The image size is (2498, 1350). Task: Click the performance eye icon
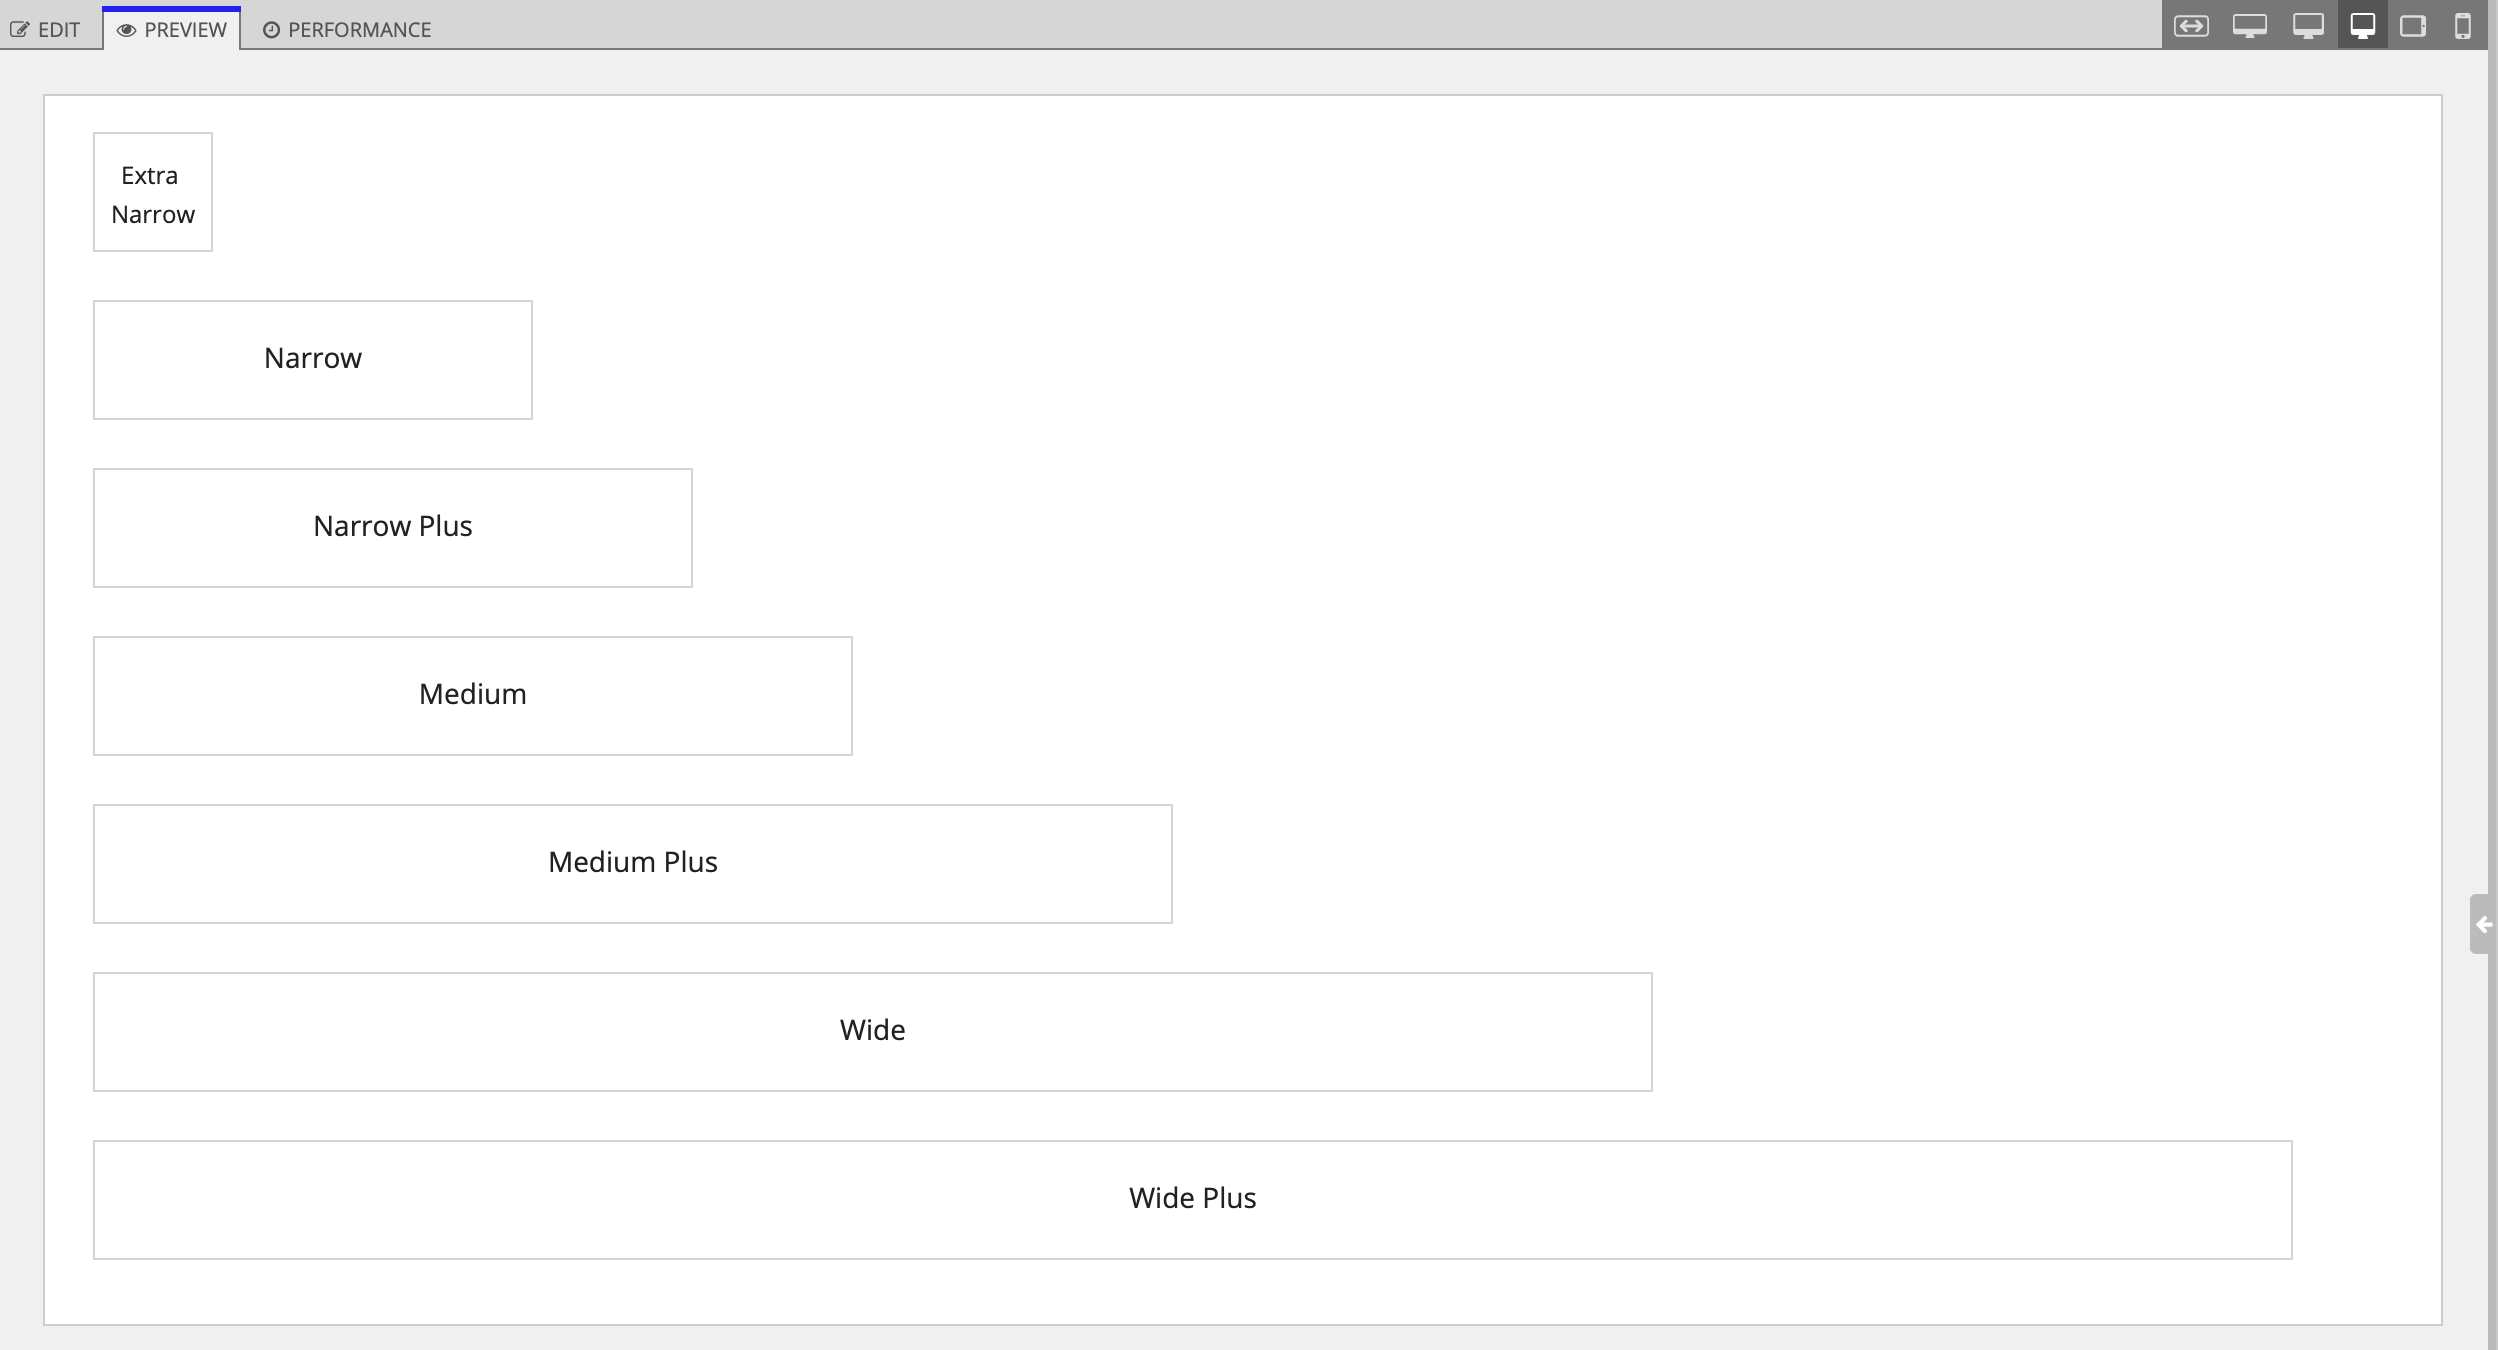coord(271,28)
